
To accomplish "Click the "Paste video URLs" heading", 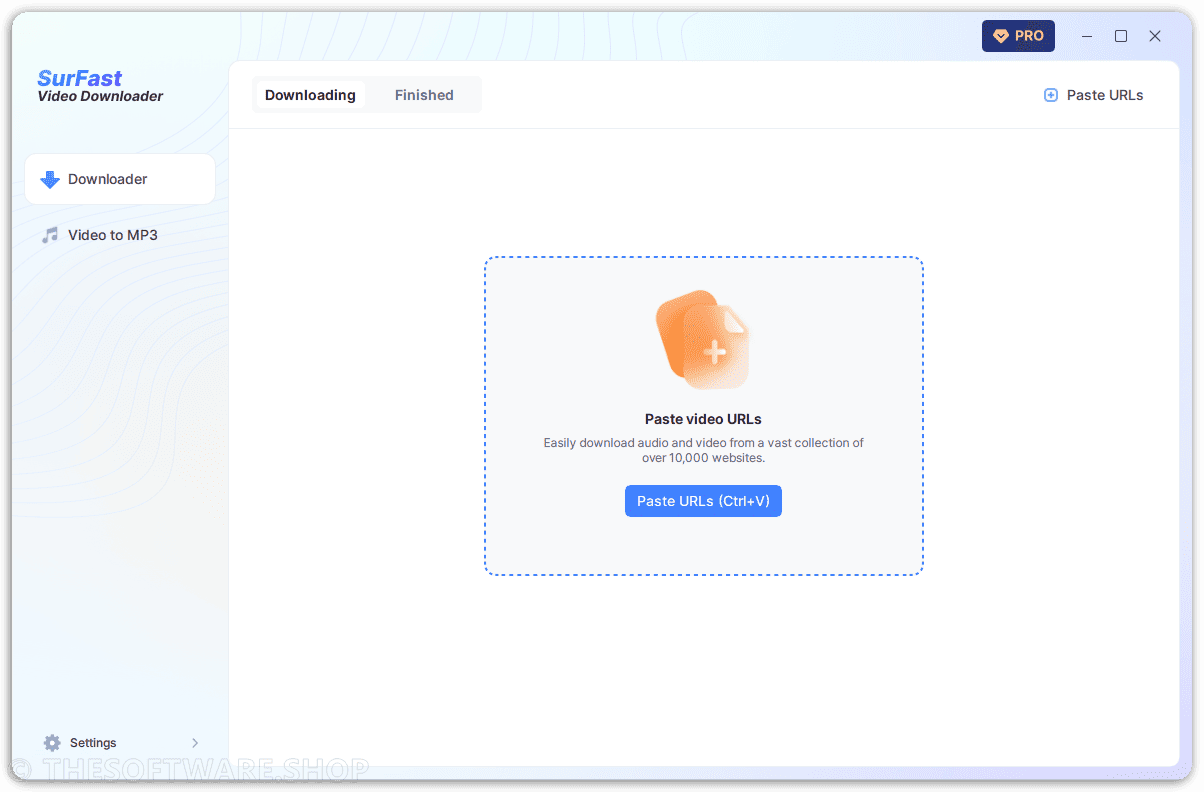I will click(x=703, y=419).
